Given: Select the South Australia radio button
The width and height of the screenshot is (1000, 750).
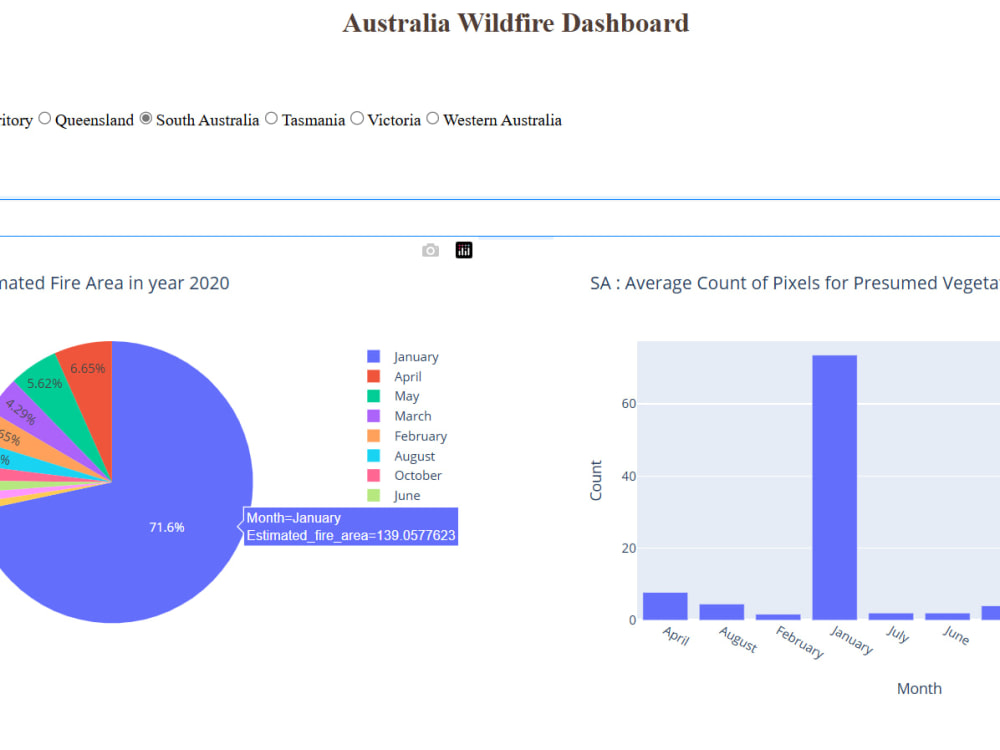Looking at the screenshot, I should tap(145, 119).
